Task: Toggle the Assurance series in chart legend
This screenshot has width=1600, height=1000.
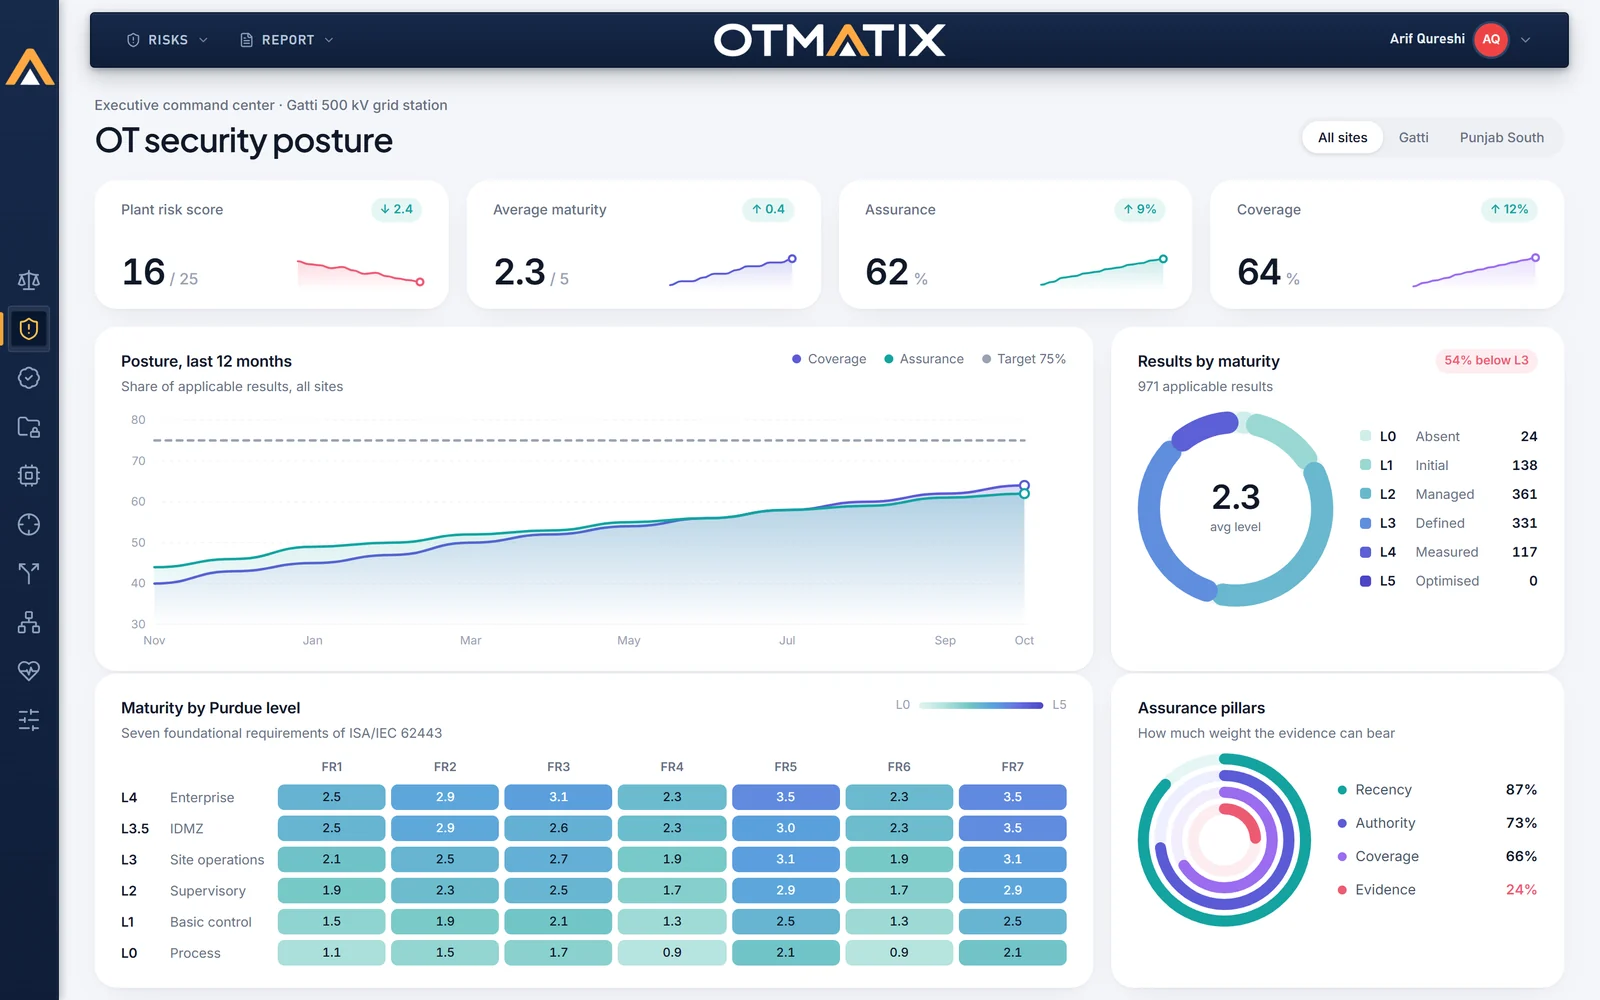Action: click(924, 359)
